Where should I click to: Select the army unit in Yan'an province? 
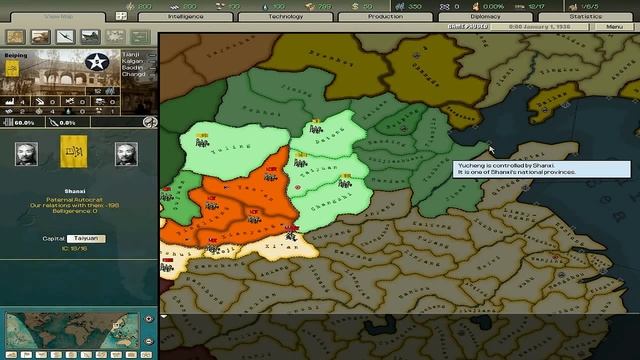[270, 175]
